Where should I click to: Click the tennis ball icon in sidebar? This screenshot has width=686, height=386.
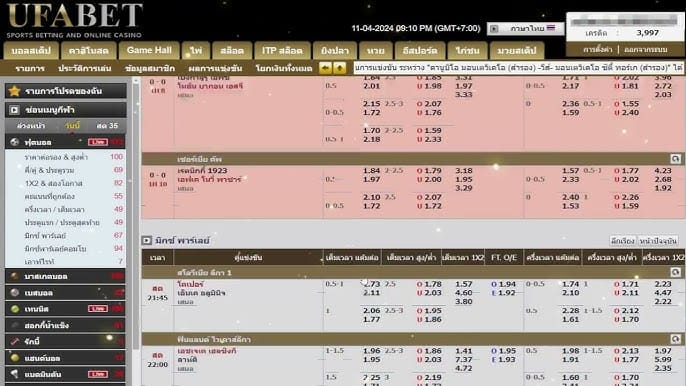click(14, 309)
